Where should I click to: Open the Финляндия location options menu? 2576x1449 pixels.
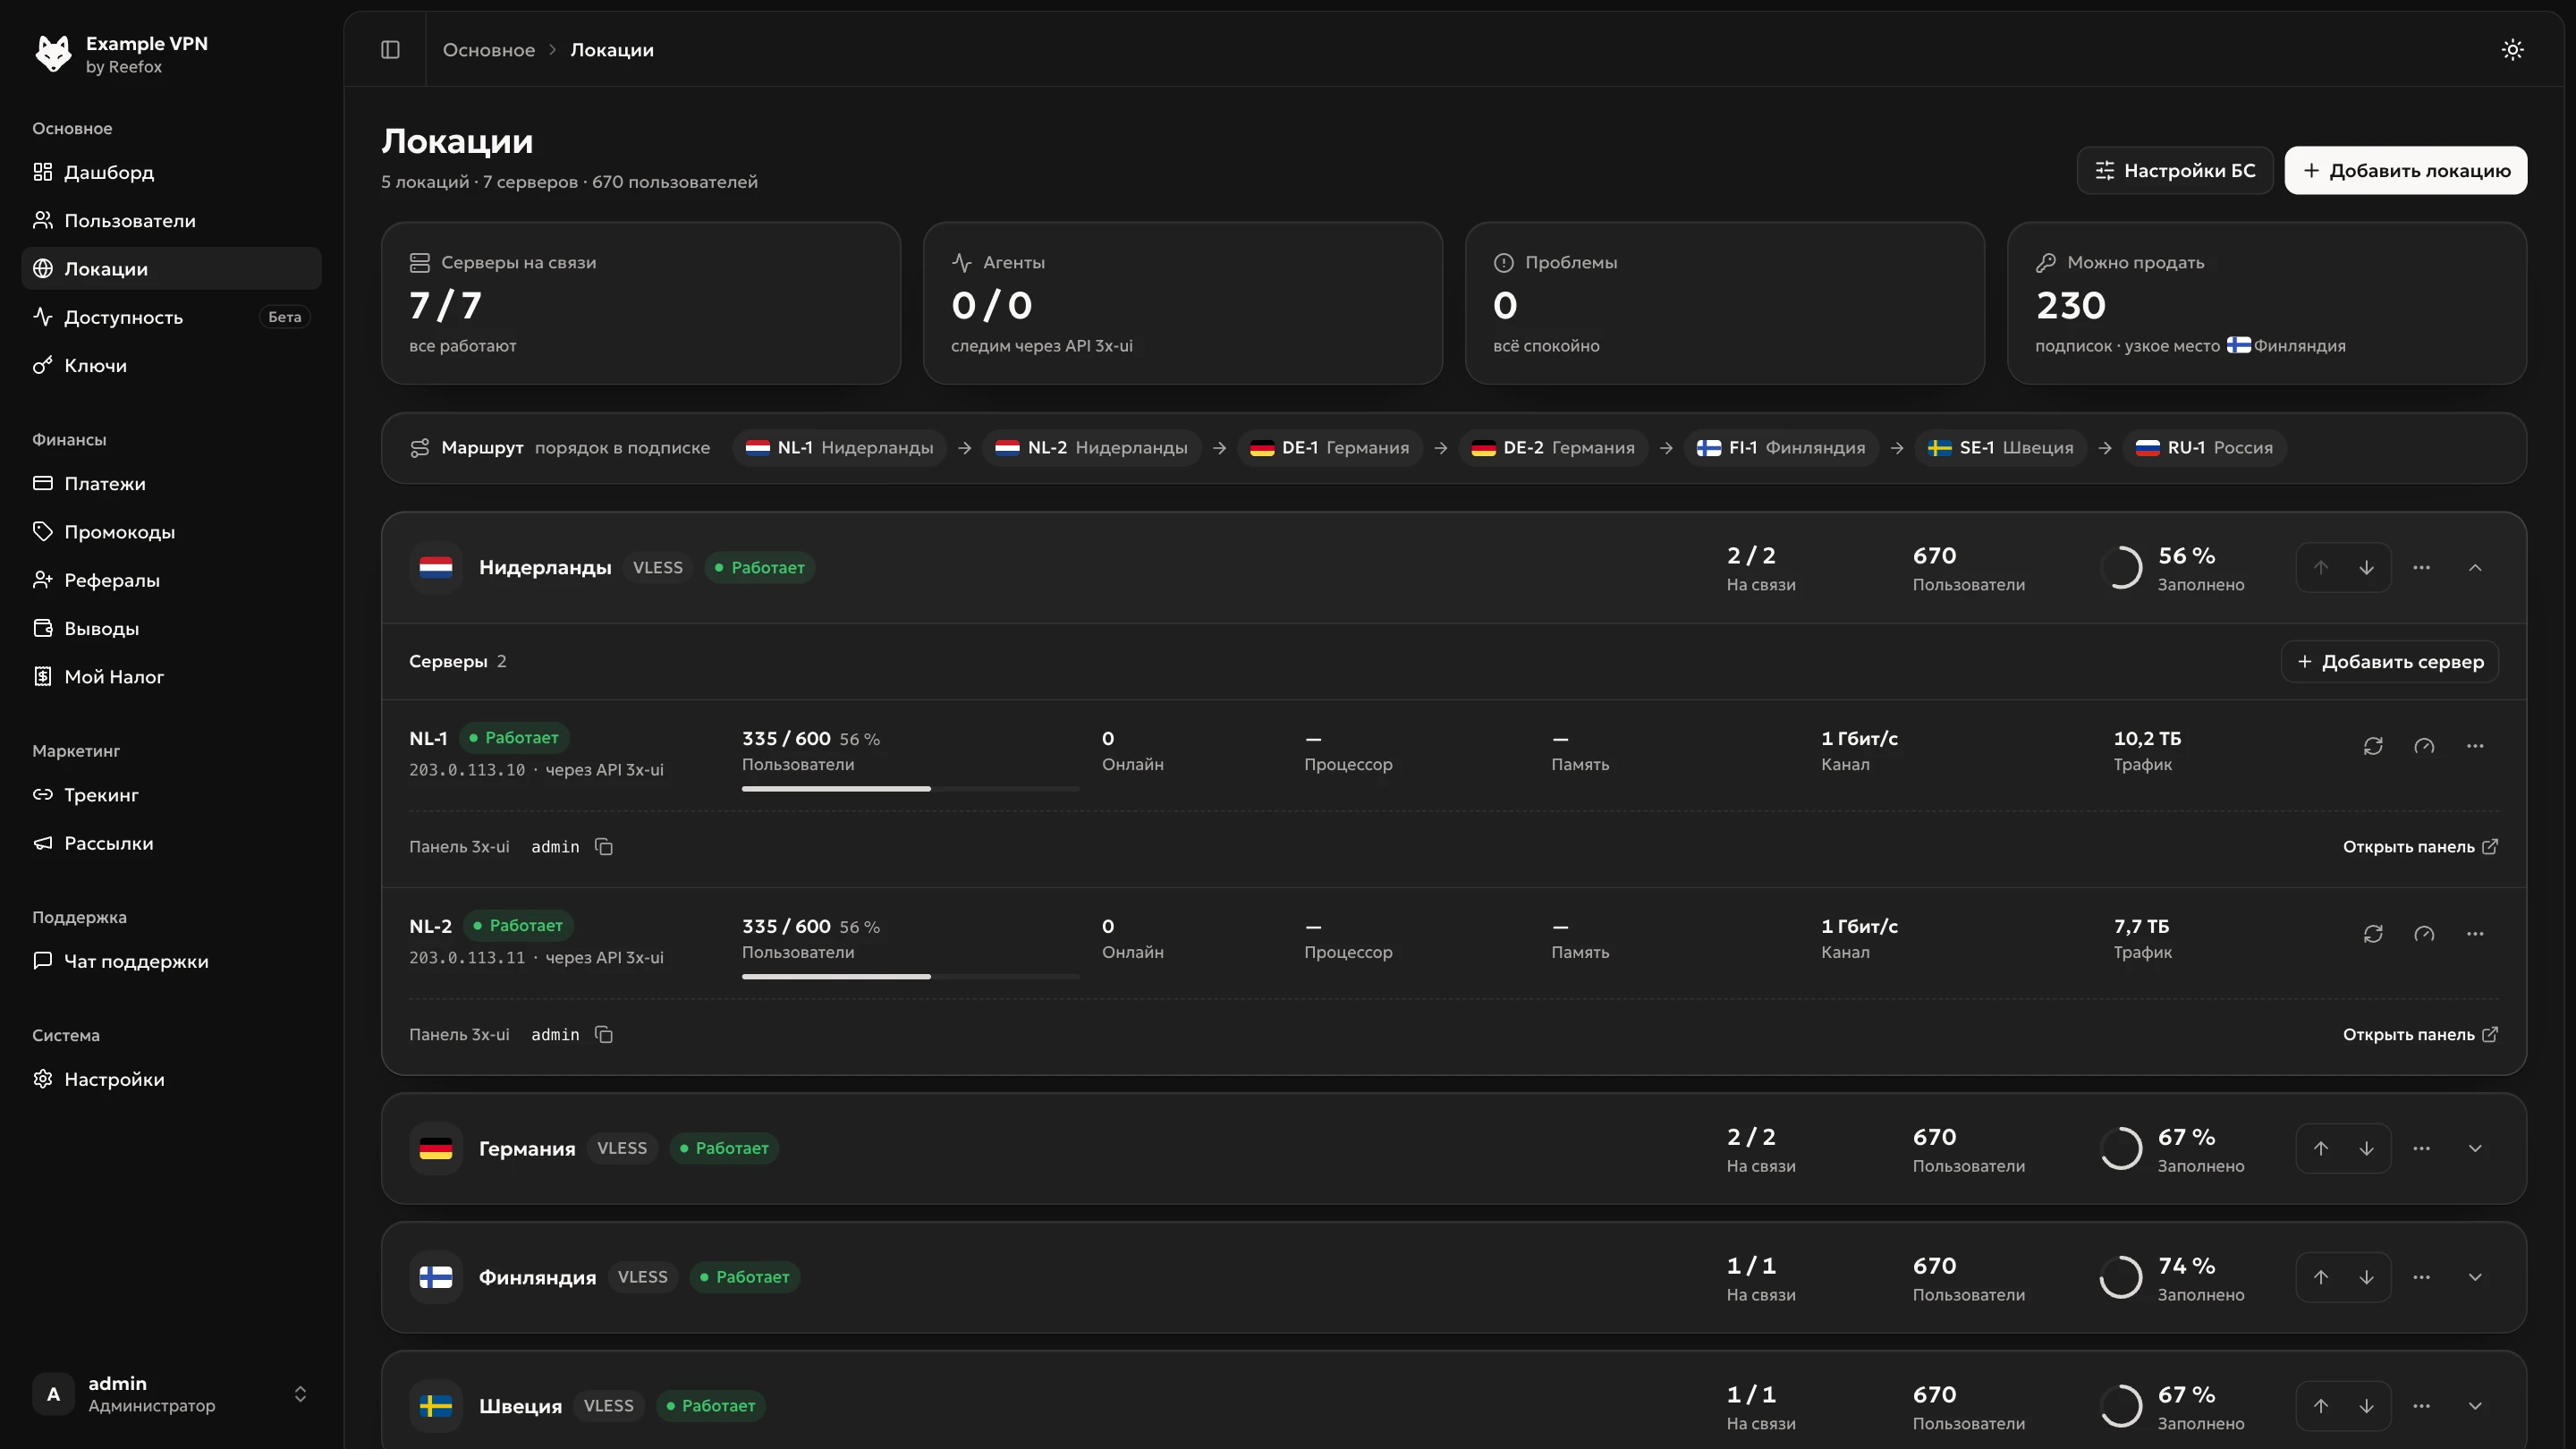(2421, 1277)
